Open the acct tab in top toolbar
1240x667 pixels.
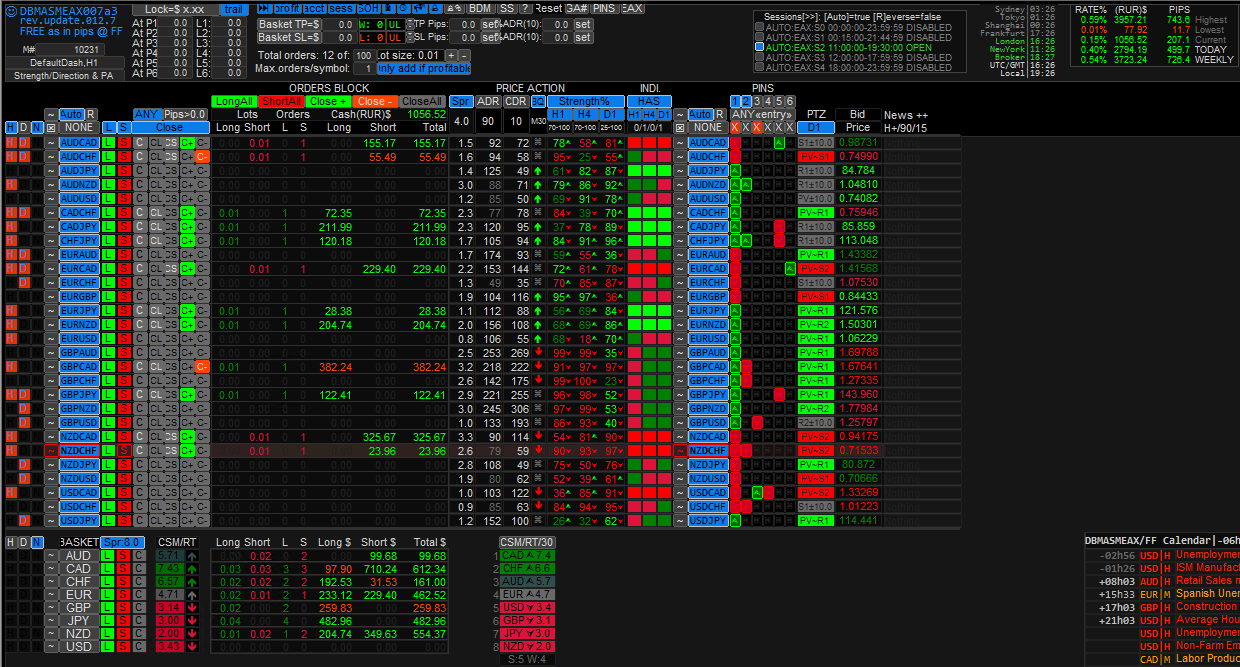[x=314, y=8]
